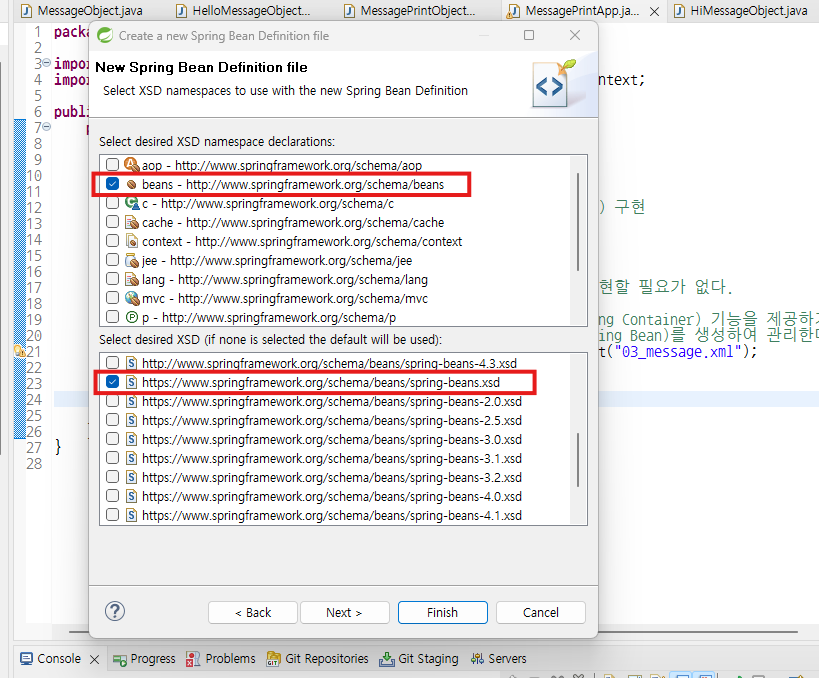Check the aop namespace checkbox
Screen dimensions: 819x678
[112, 165]
